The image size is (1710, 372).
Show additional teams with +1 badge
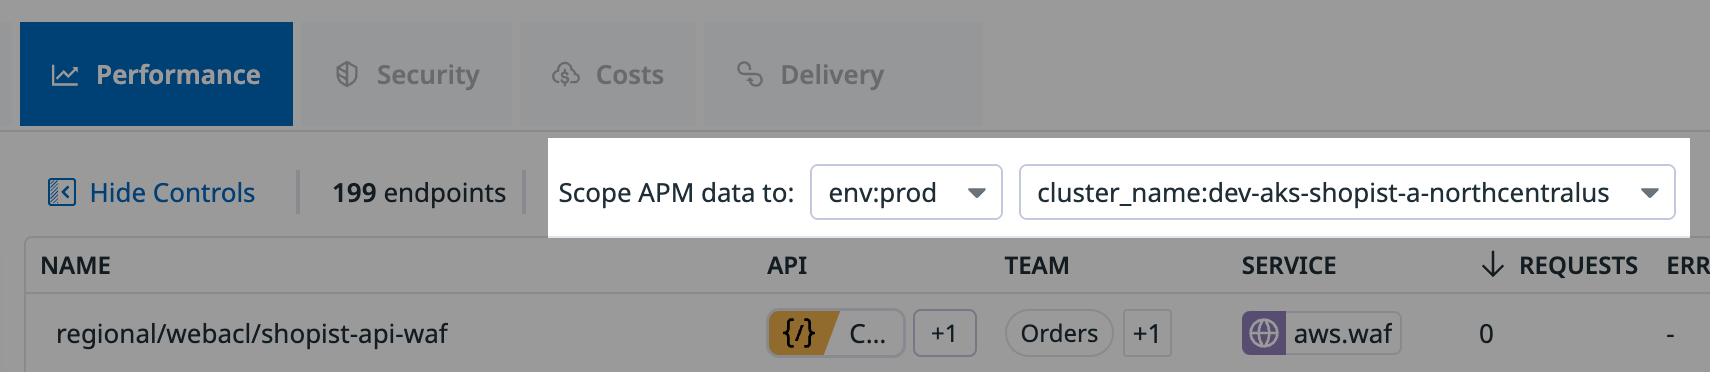point(1146,333)
